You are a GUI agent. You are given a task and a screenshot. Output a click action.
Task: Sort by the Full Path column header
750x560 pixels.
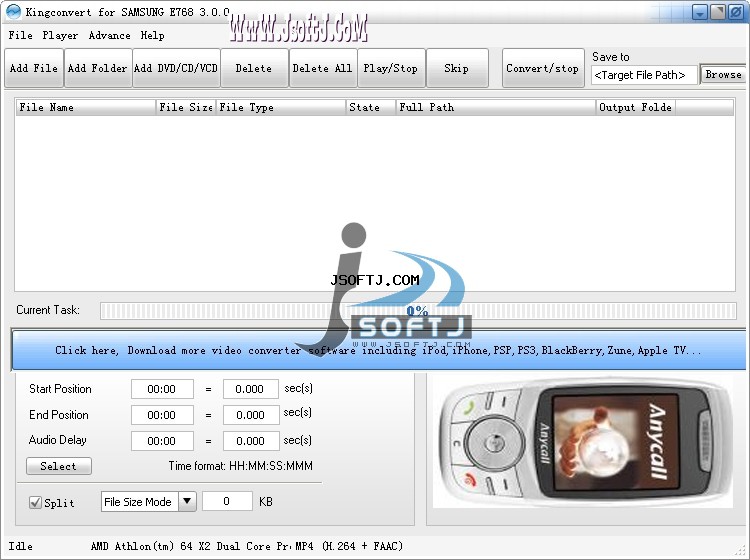[x=496, y=107]
